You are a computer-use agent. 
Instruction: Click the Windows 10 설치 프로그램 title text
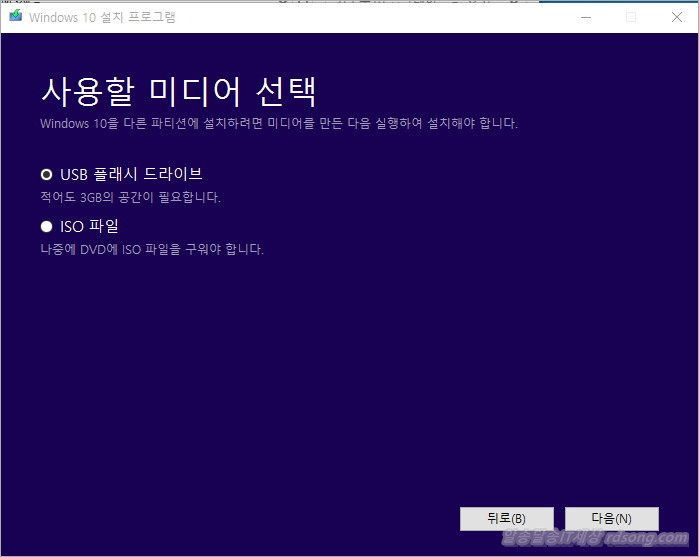click(x=97, y=17)
